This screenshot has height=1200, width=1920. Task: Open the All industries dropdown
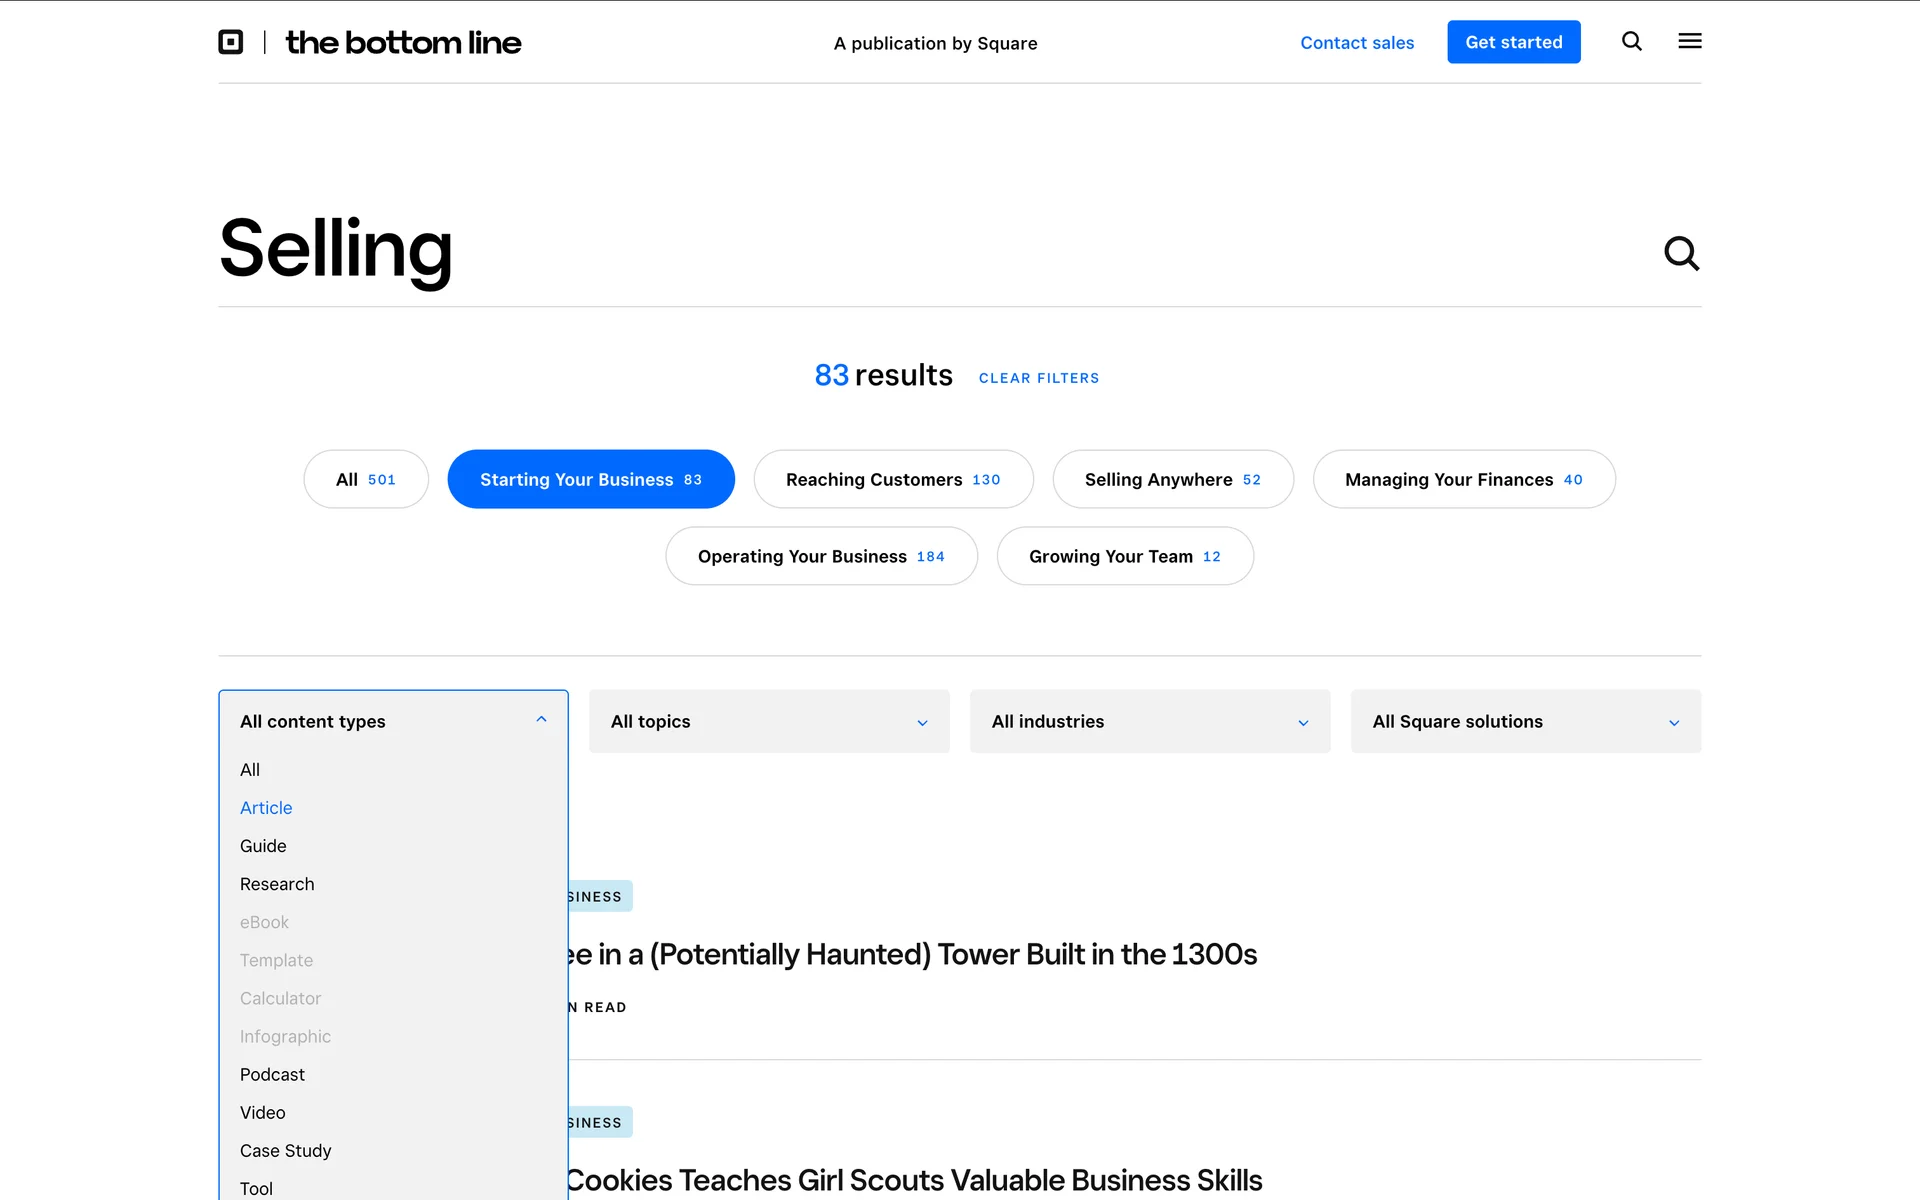[1149, 721]
